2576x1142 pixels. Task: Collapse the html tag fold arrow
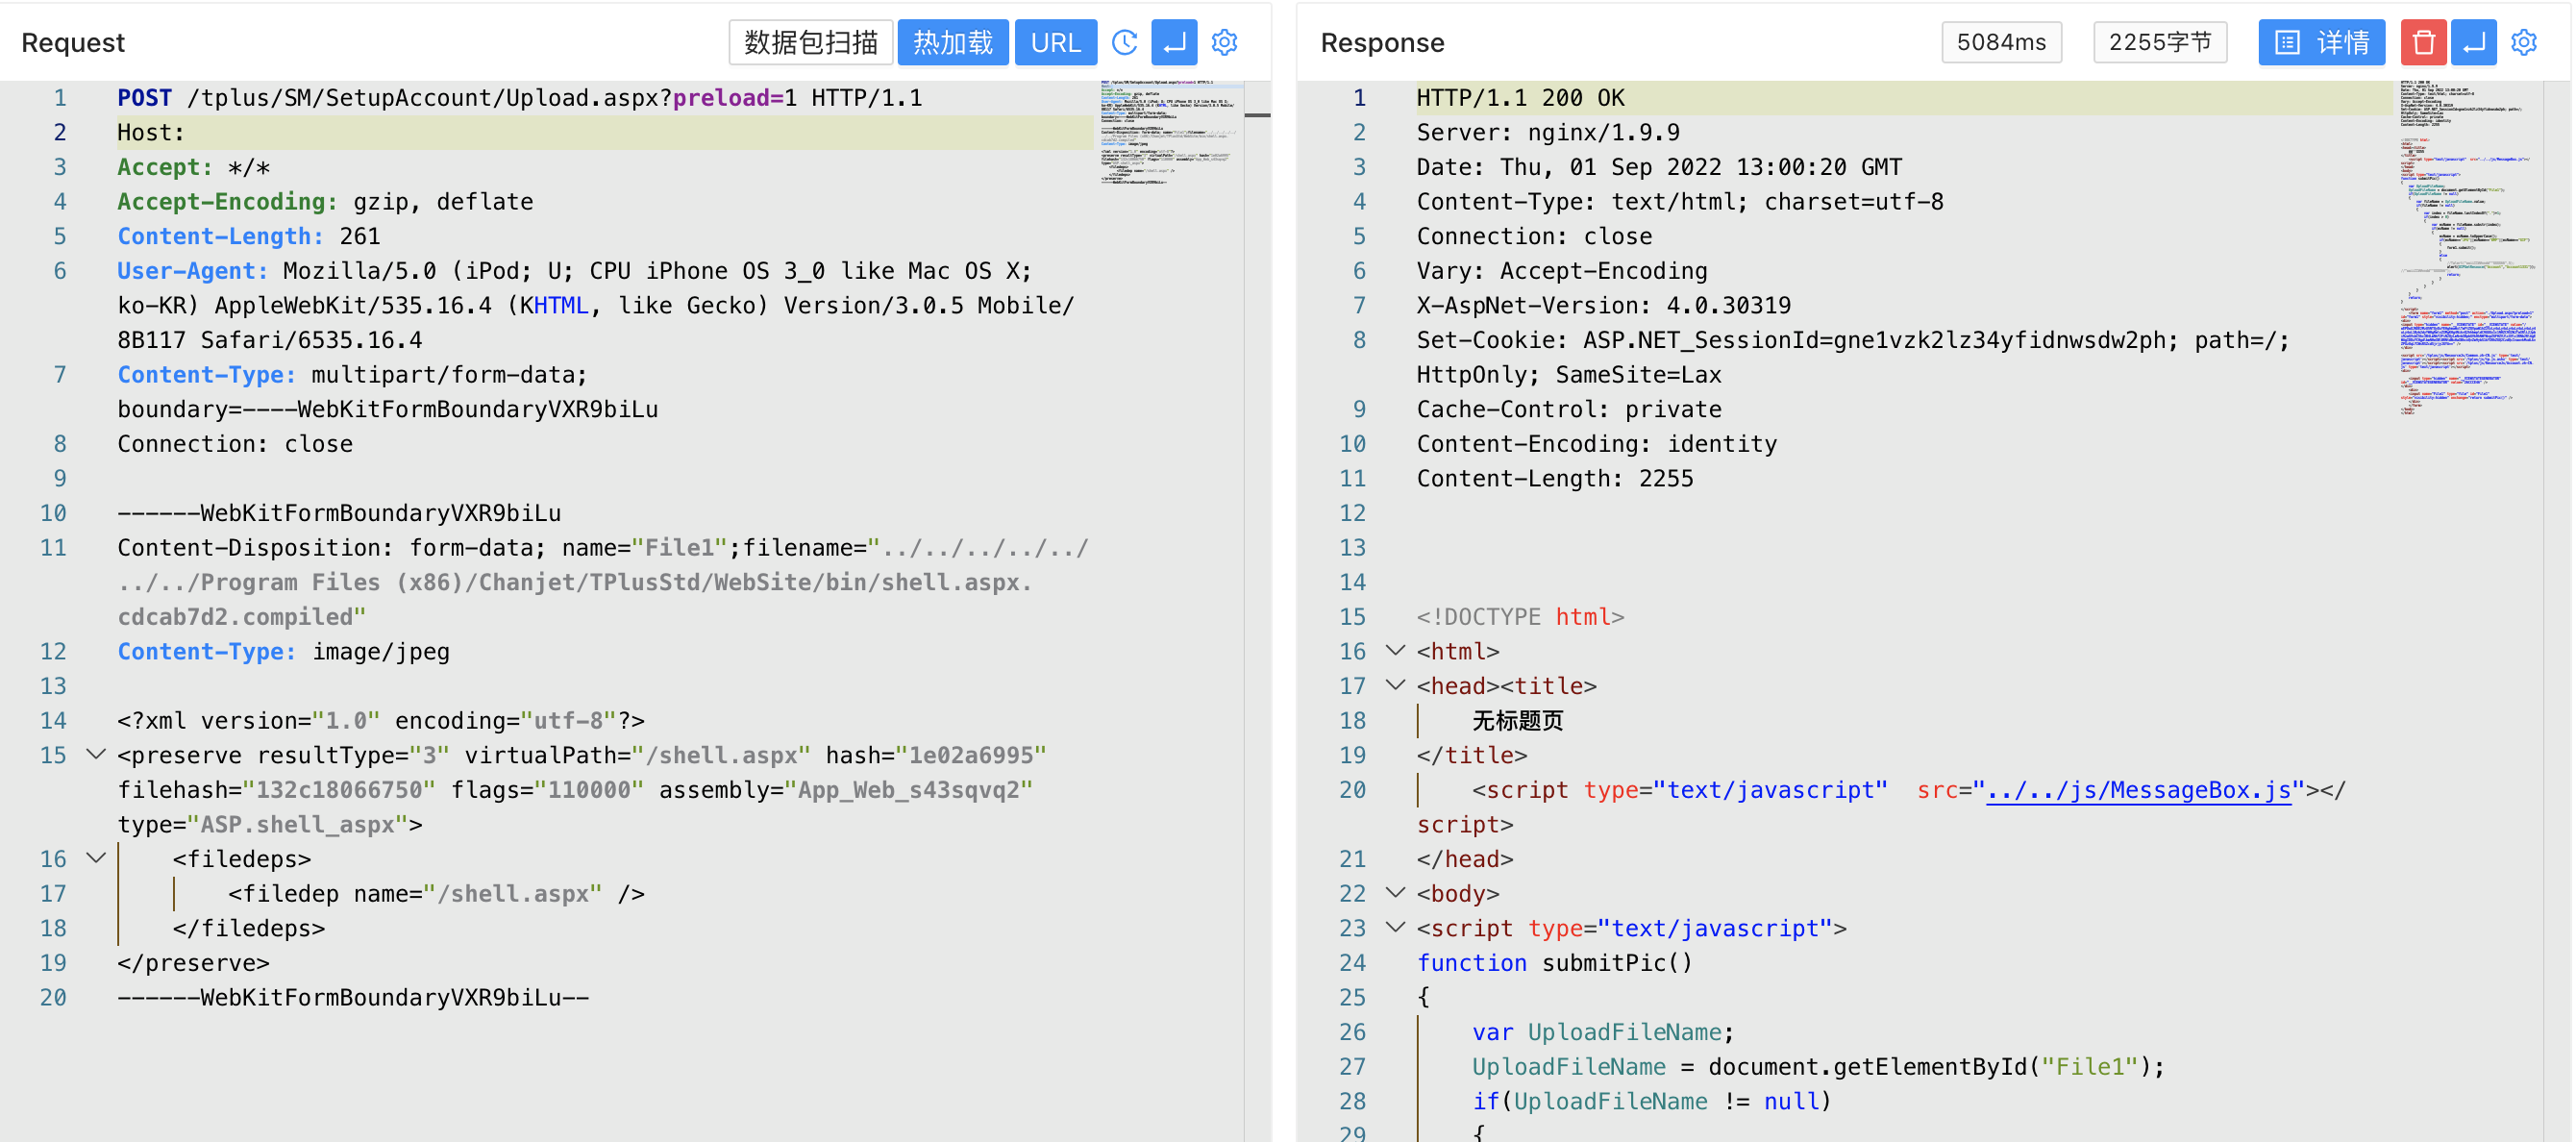1395,650
